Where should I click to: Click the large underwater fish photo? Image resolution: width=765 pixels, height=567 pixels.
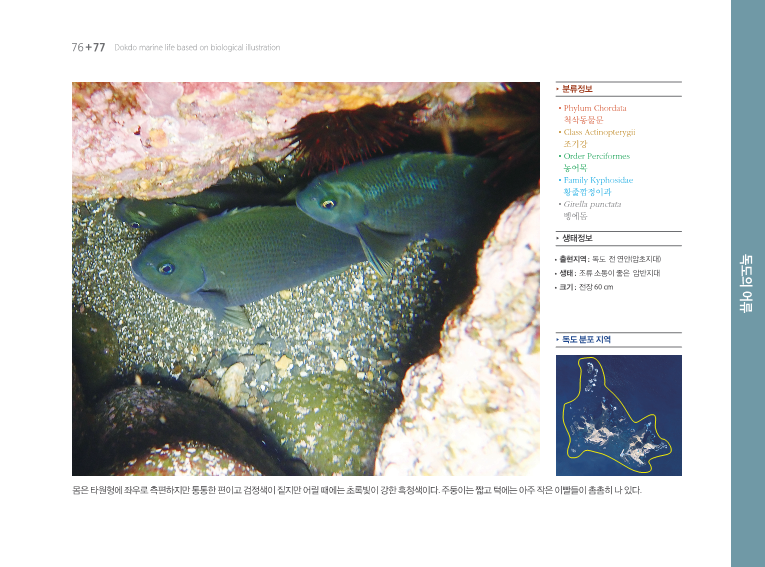pos(306,279)
